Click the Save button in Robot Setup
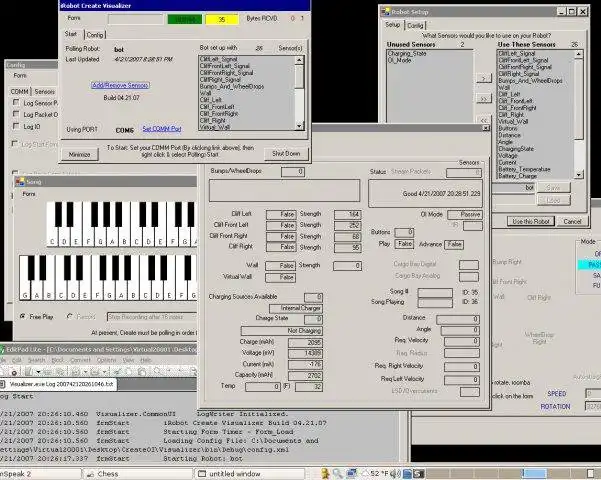The width and height of the screenshot is (601, 480). [x=553, y=187]
